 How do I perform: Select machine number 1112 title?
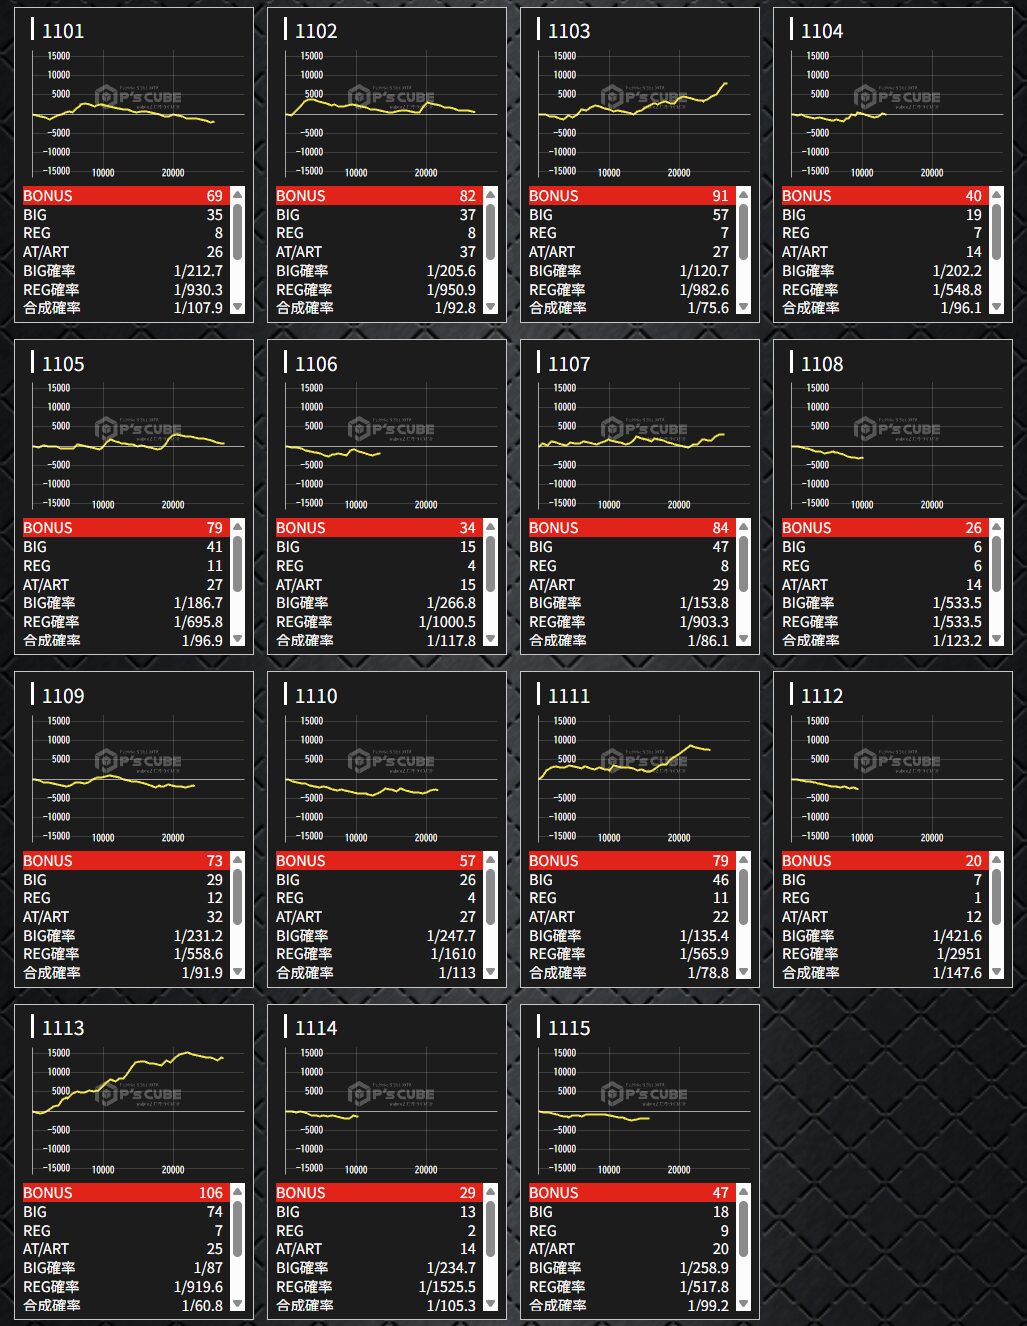[x=822, y=696]
